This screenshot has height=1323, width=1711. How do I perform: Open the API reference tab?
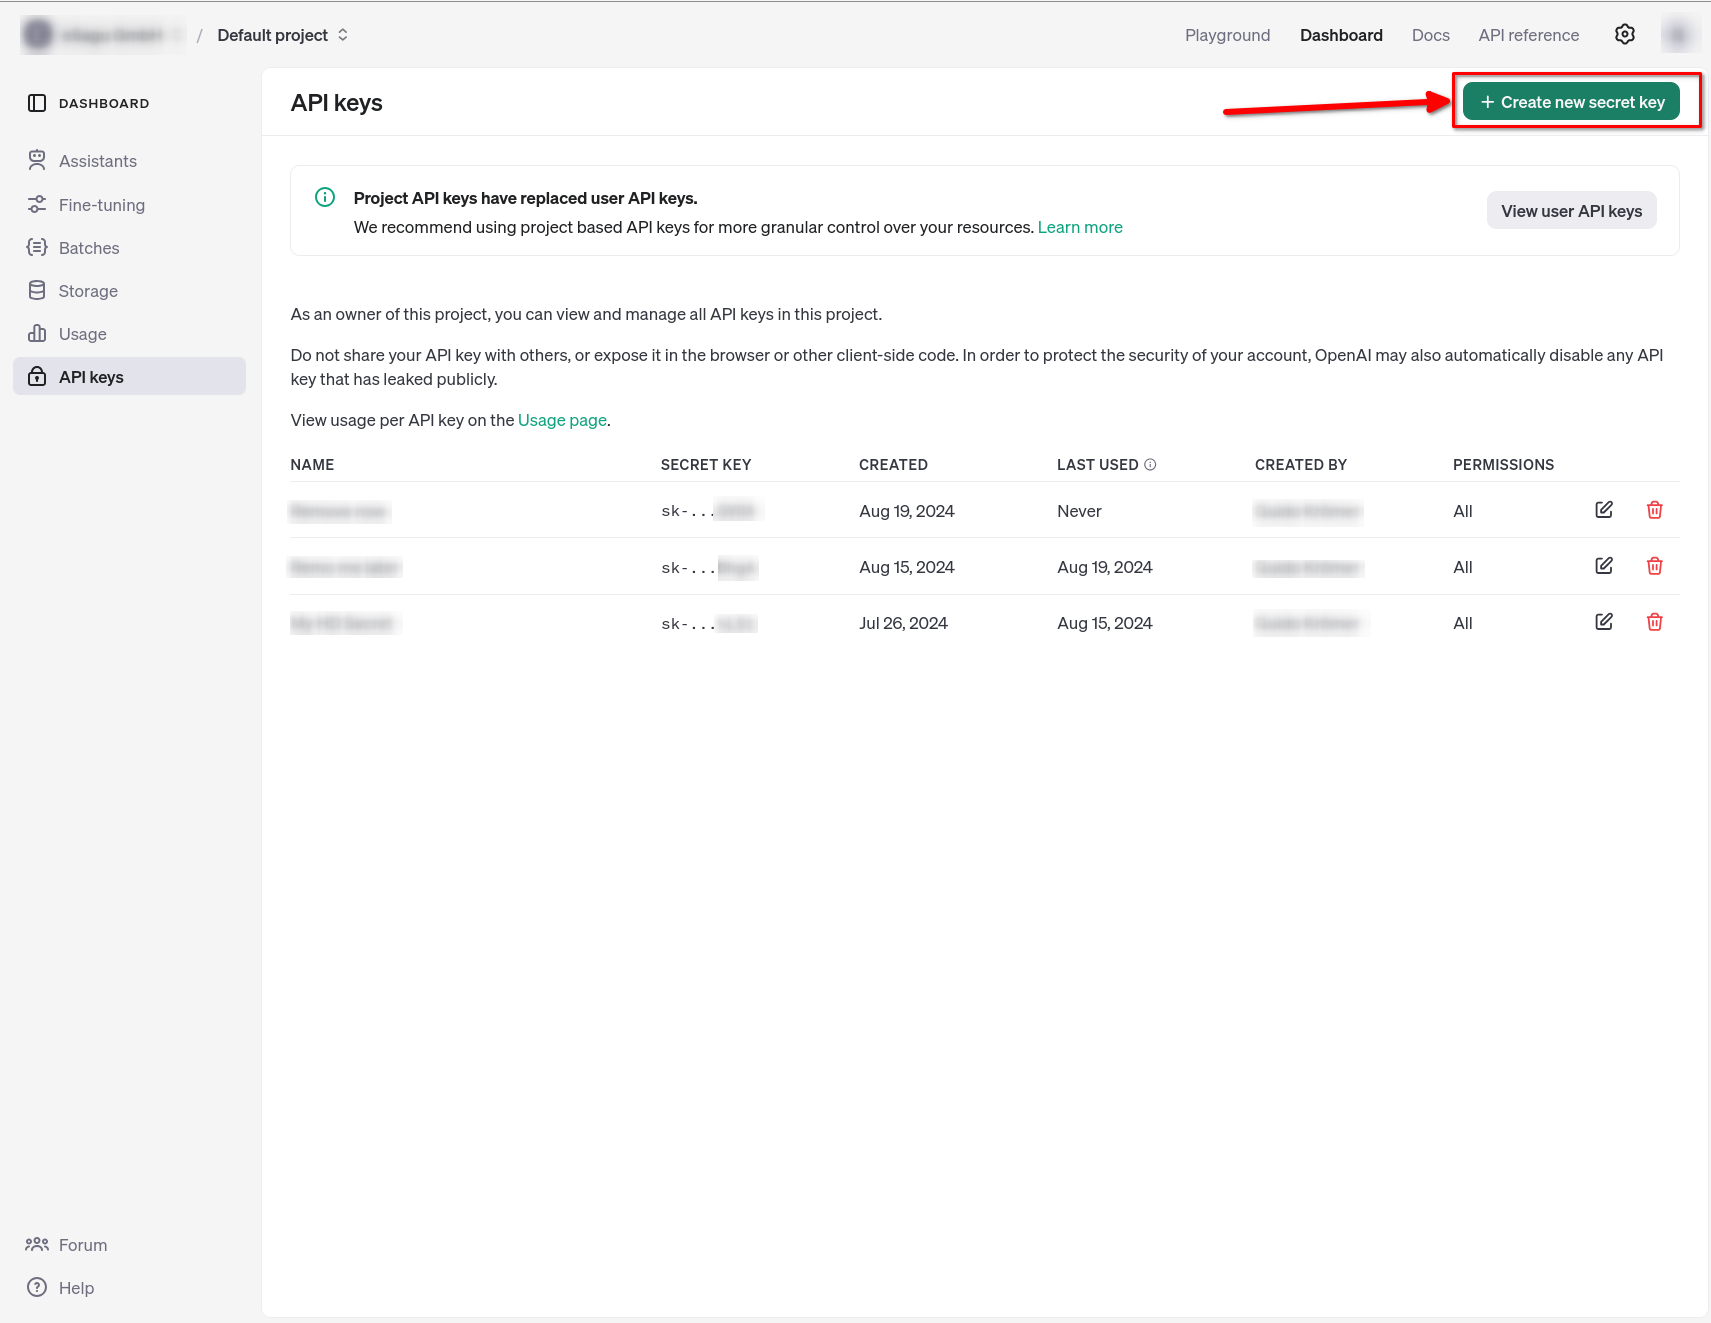tap(1528, 35)
